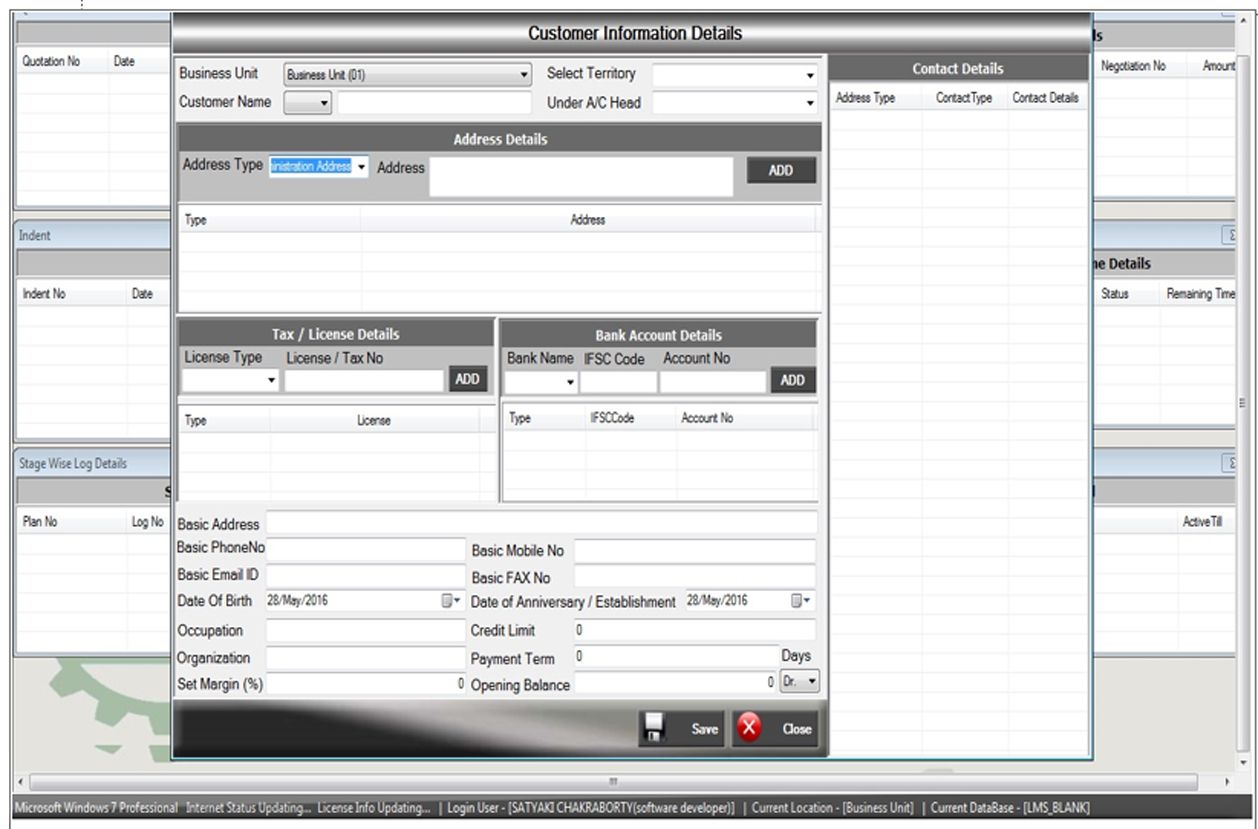Viewport: 1258px width, 829px height.
Task: Click the Account No input field
Action: (x=713, y=382)
